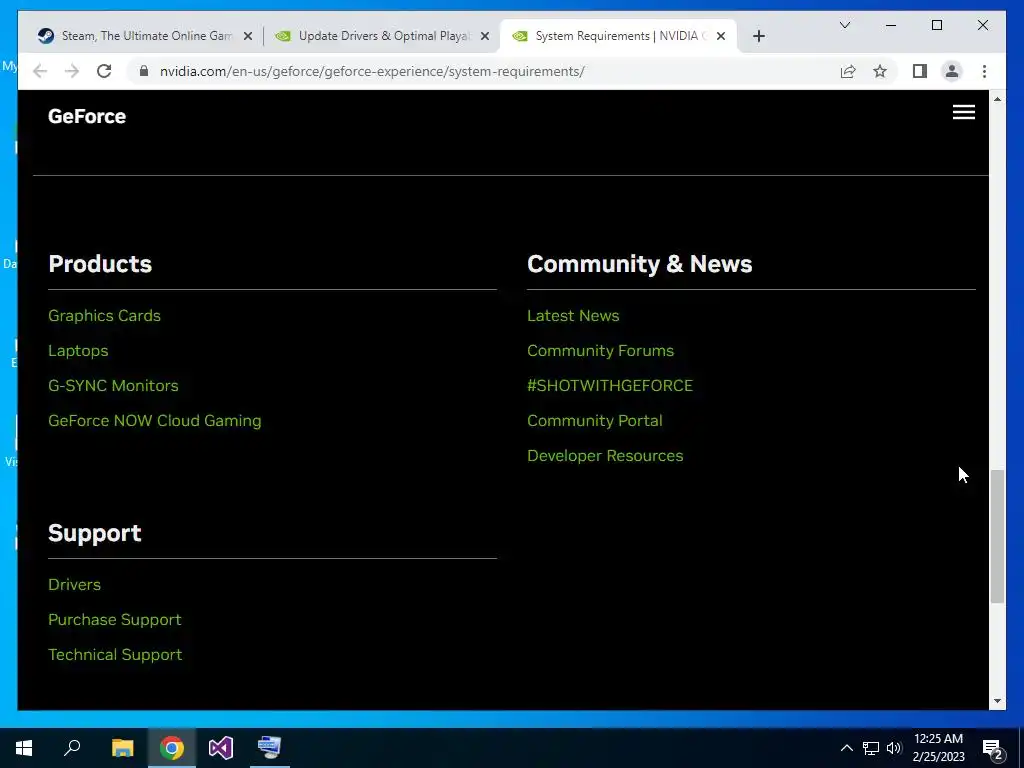The image size is (1024, 768).
Task: Open Purchase Support link
Action: pos(115,620)
